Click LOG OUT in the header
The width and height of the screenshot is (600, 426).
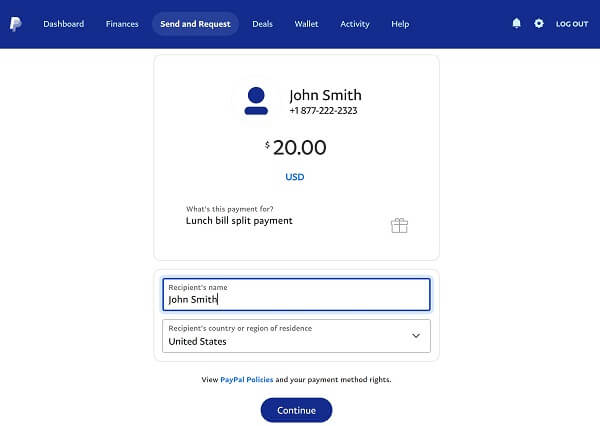(572, 24)
